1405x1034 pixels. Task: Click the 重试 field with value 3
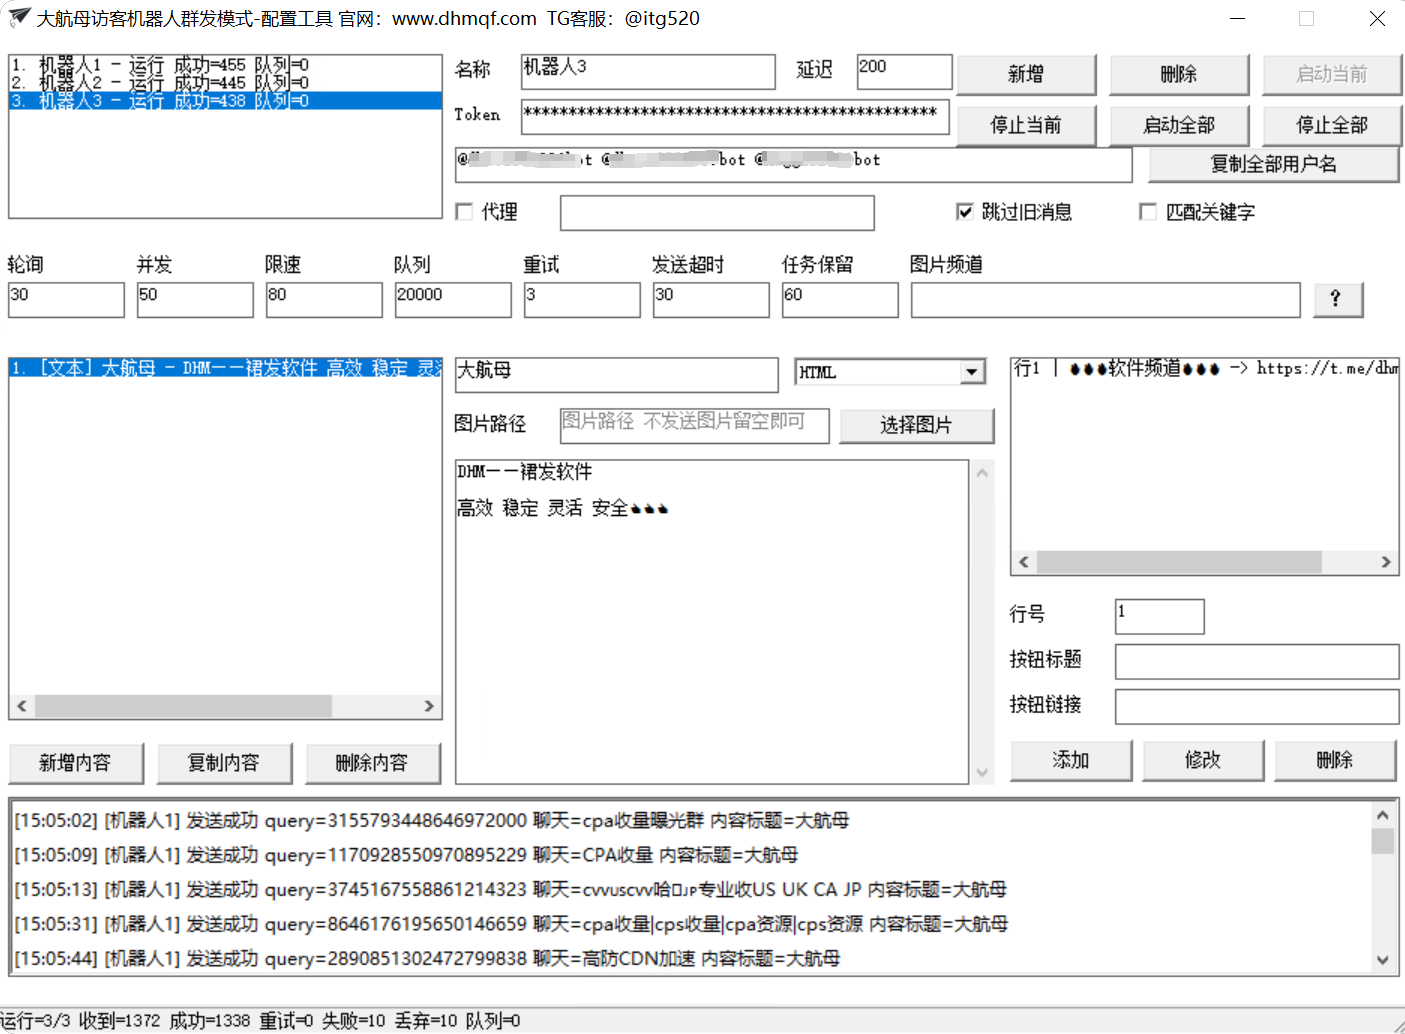pyautogui.click(x=582, y=300)
